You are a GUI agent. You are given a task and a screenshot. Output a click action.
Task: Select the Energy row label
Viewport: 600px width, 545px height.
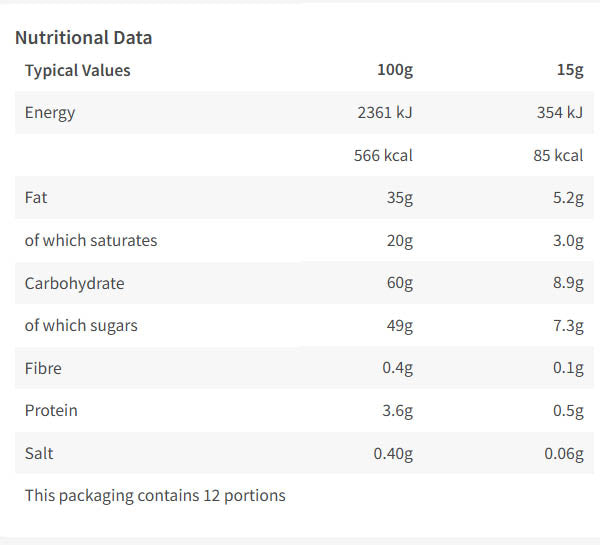point(50,113)
